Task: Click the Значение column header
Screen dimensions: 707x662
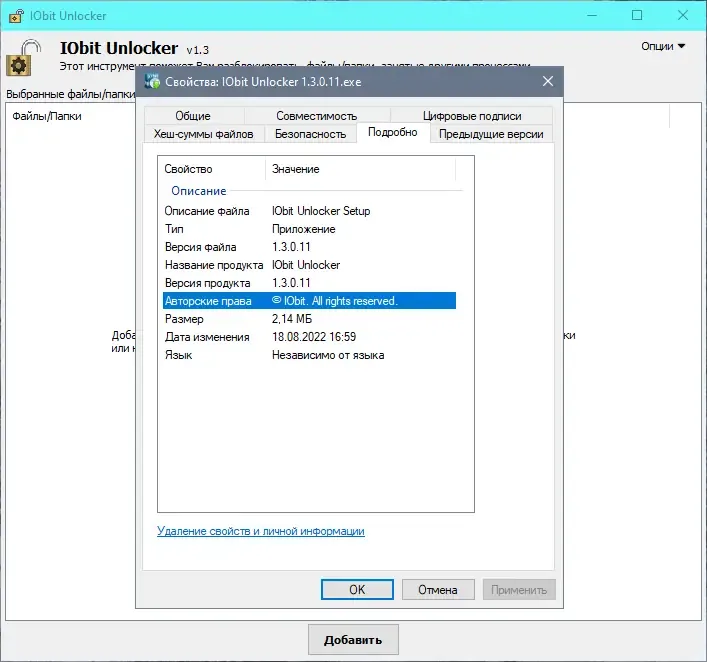Action: 361,169
